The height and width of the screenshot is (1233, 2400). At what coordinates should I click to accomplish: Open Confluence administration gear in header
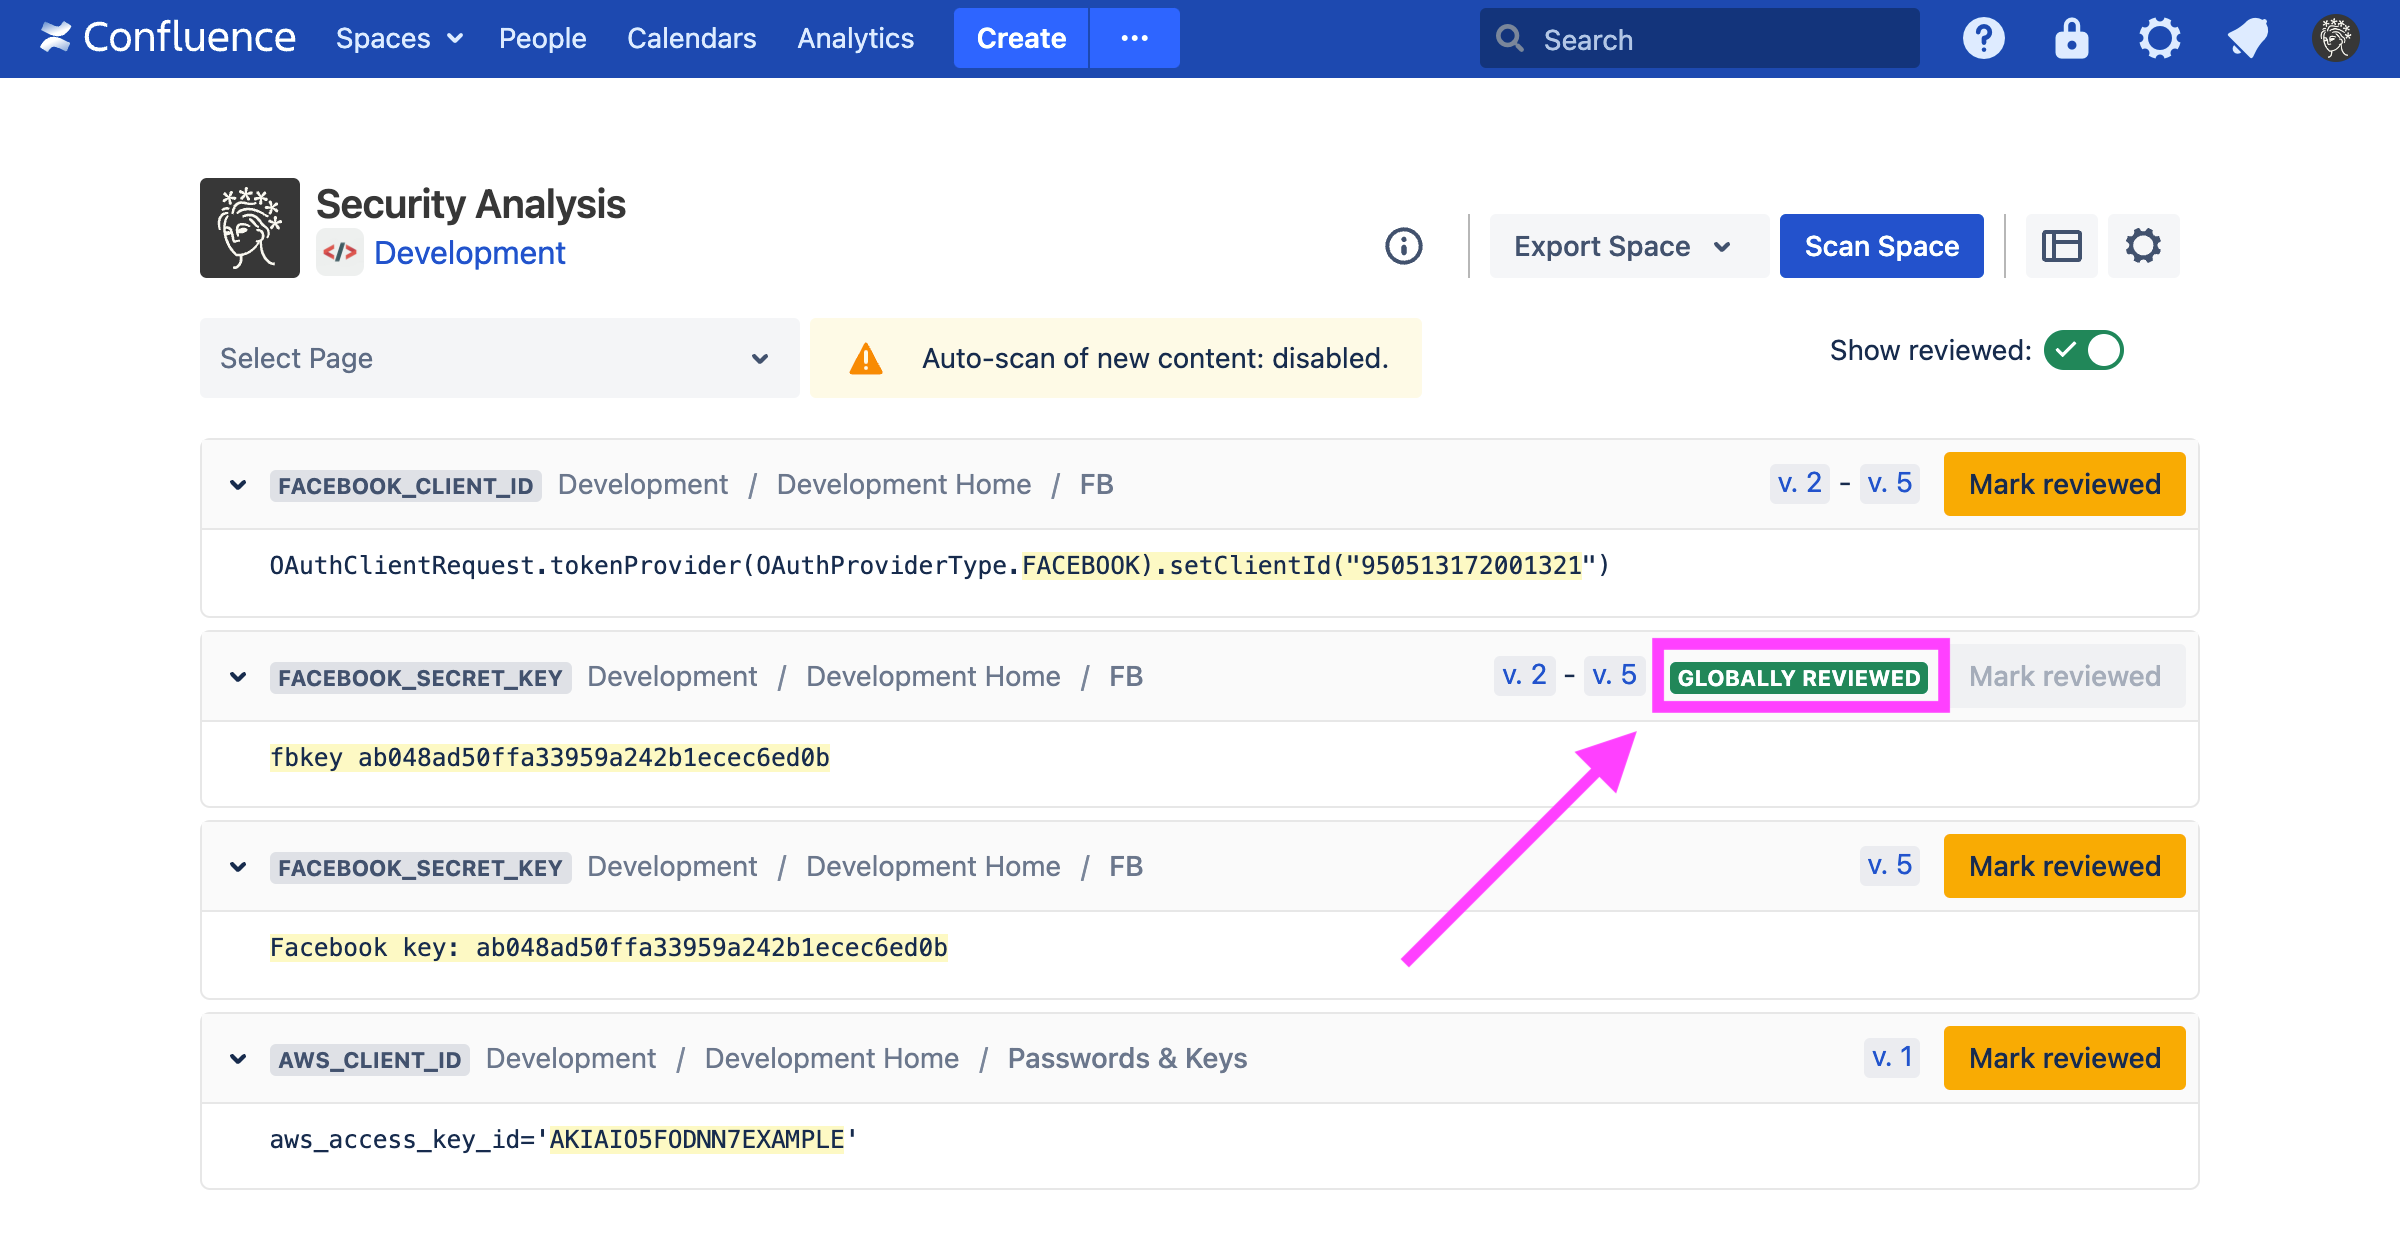click(2159, 39)
